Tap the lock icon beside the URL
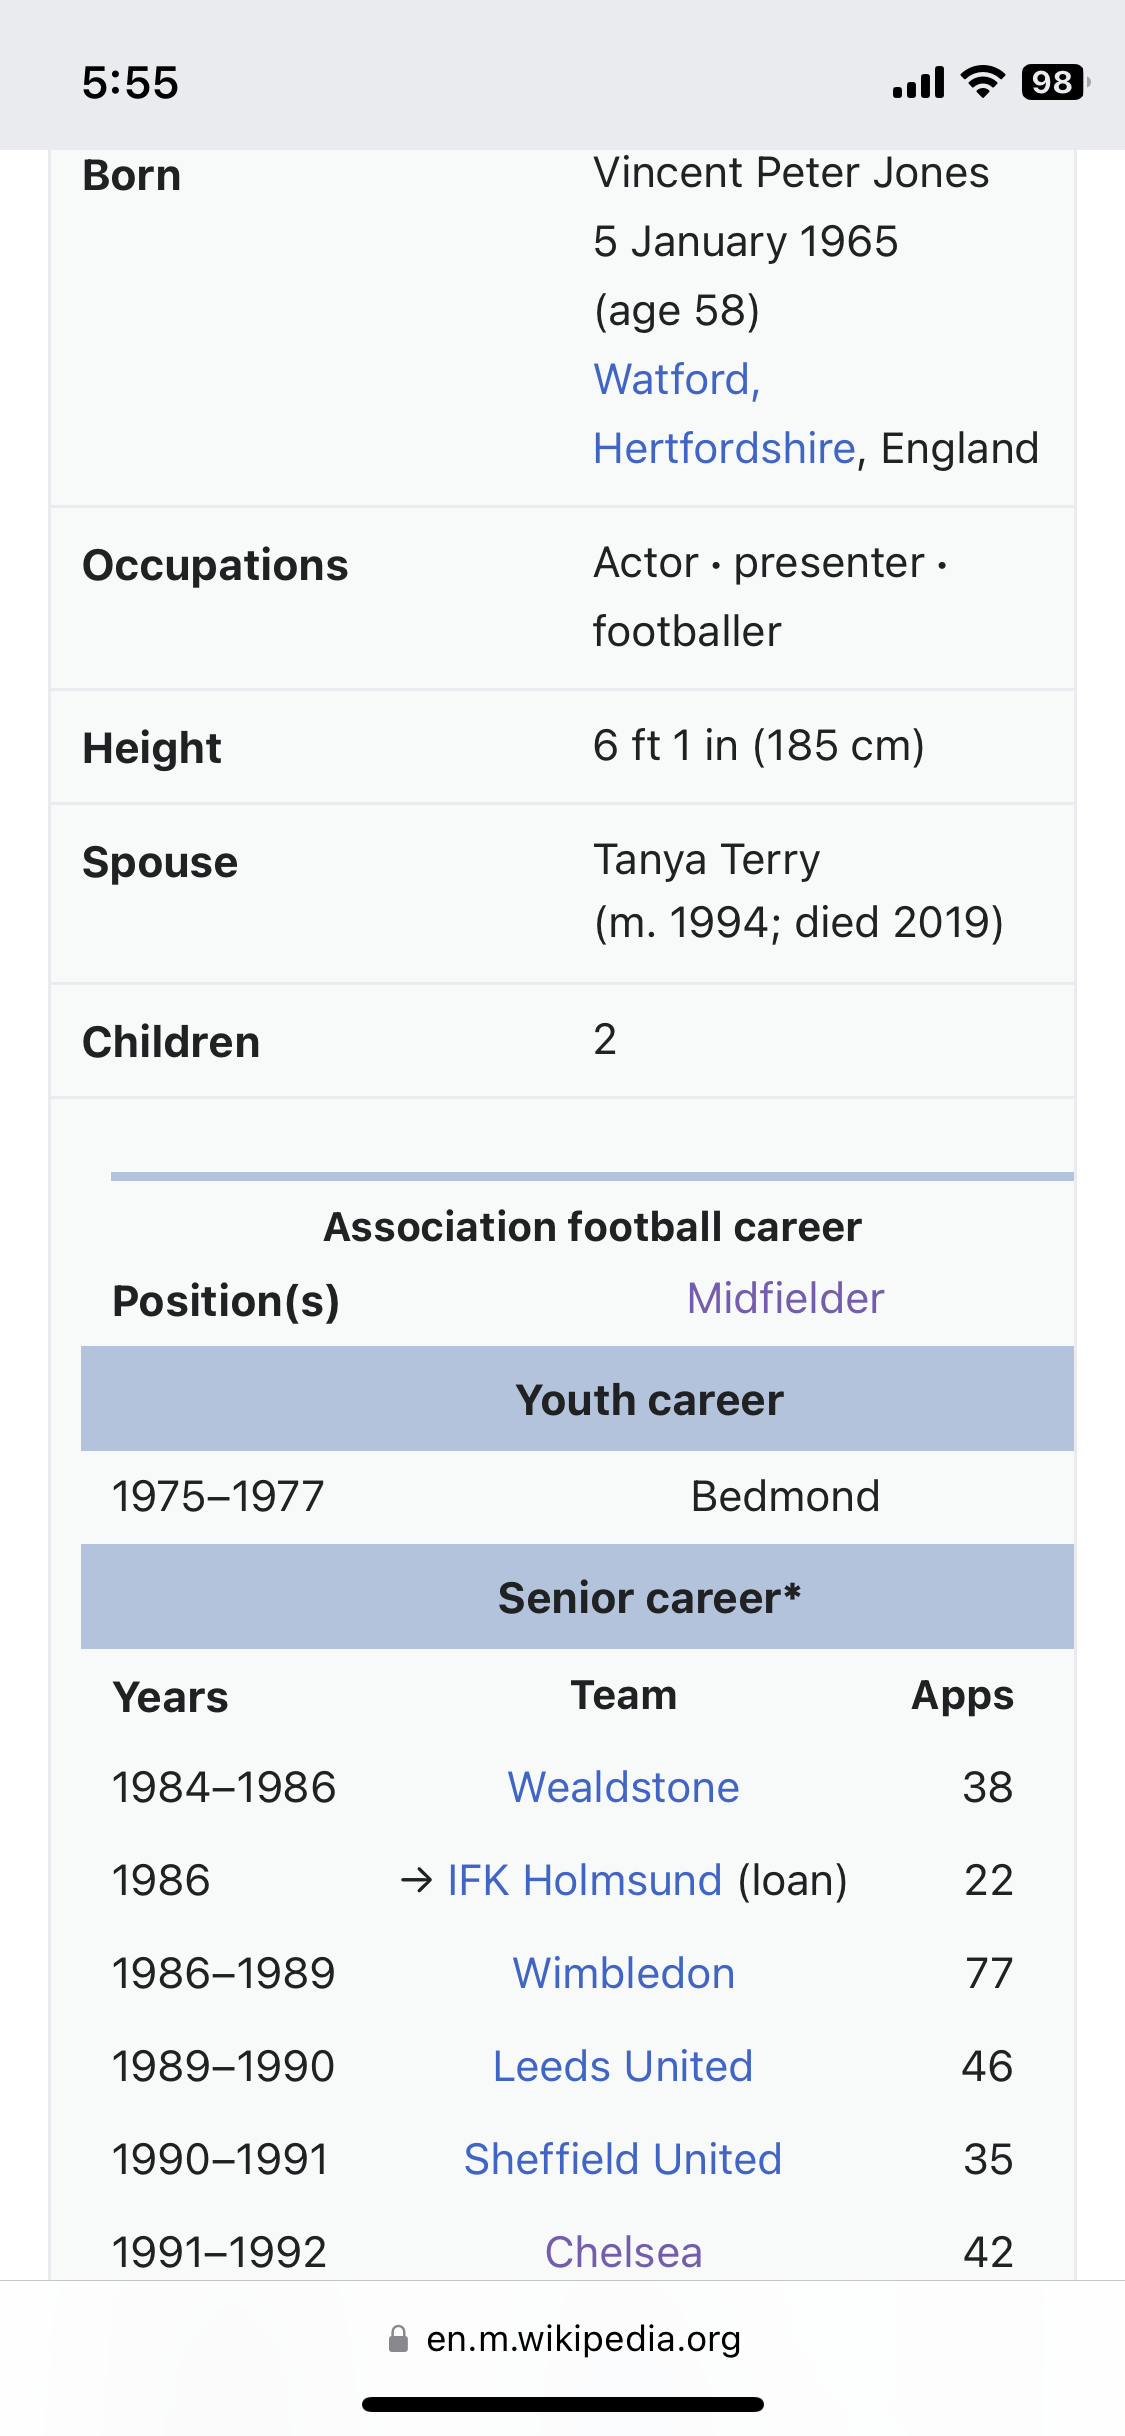This screenshot has width=1125, height=2436. pyautogui.click(x=398, y=2338)
